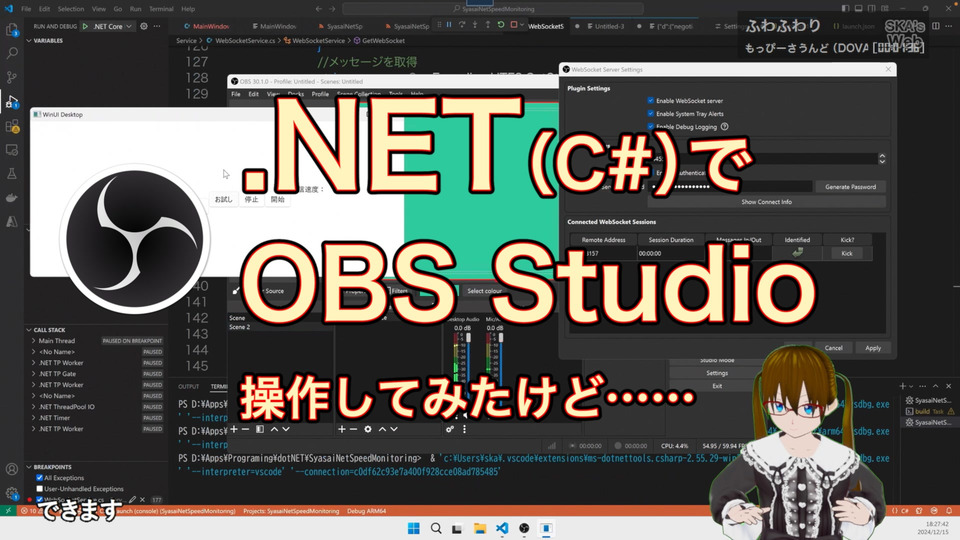The width and height of the screenshot is (960, 540).
Task: Collapse the BREAKPOINTS section
Action: (29, 467)
